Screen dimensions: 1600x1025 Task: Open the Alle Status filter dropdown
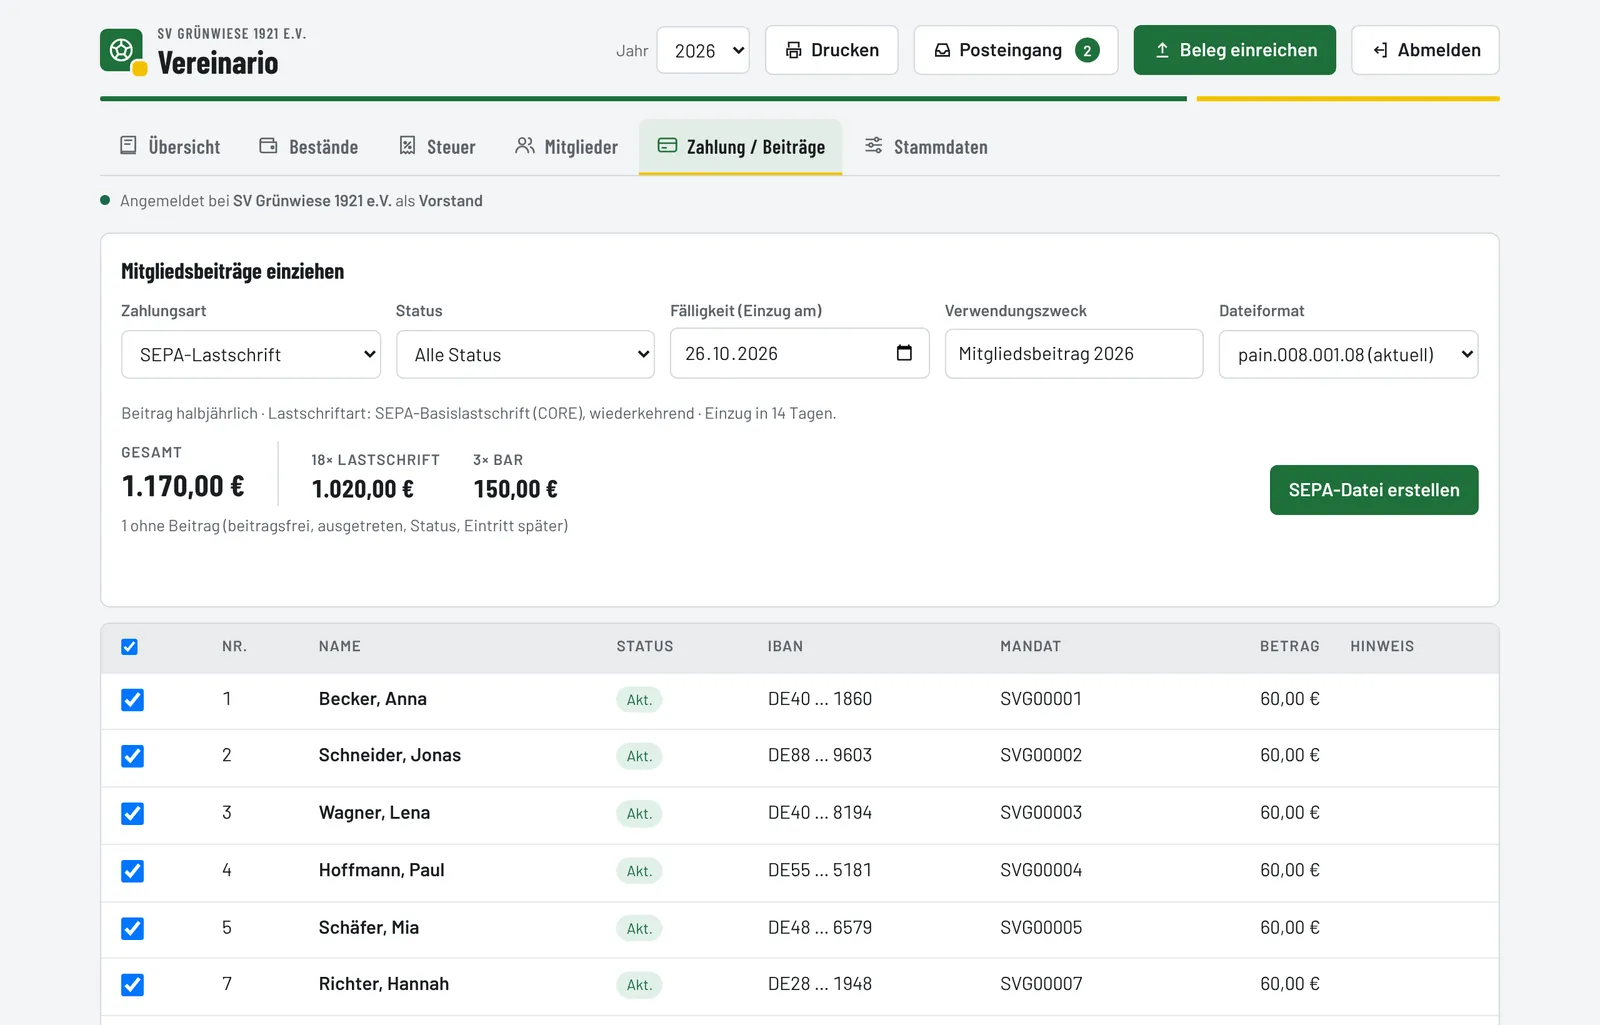coord(525,354)
